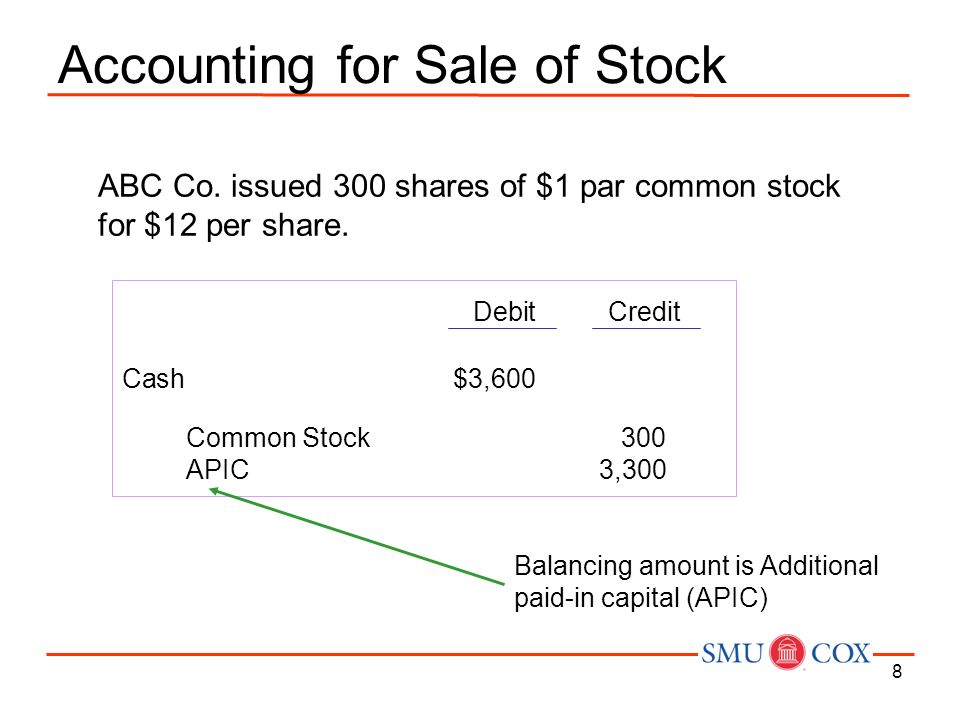Viewport: 960px width, 720px height.
Task: Click the 'SMU' logo text
Action: click(732, 653)
